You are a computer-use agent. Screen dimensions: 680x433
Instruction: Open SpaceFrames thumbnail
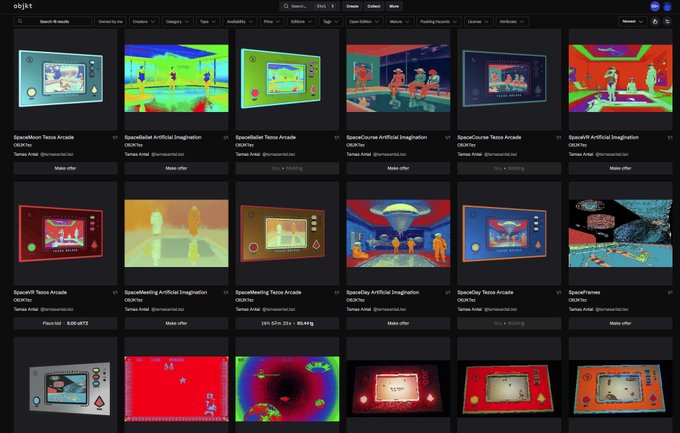[620, 233]
